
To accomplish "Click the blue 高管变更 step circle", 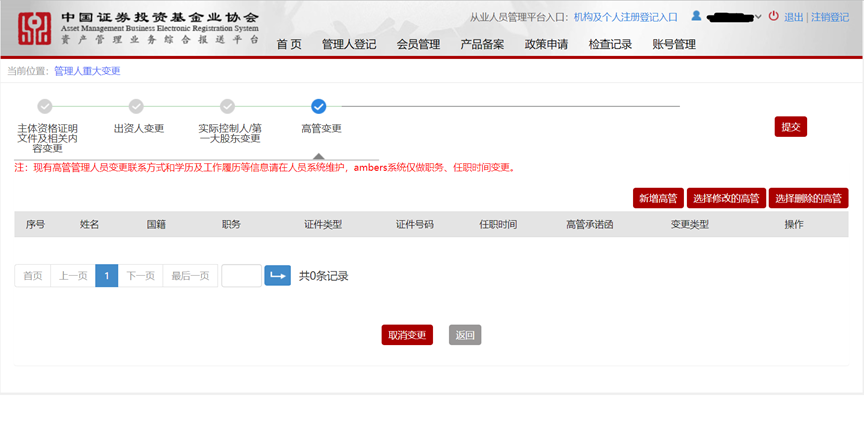I will [318, 106].
